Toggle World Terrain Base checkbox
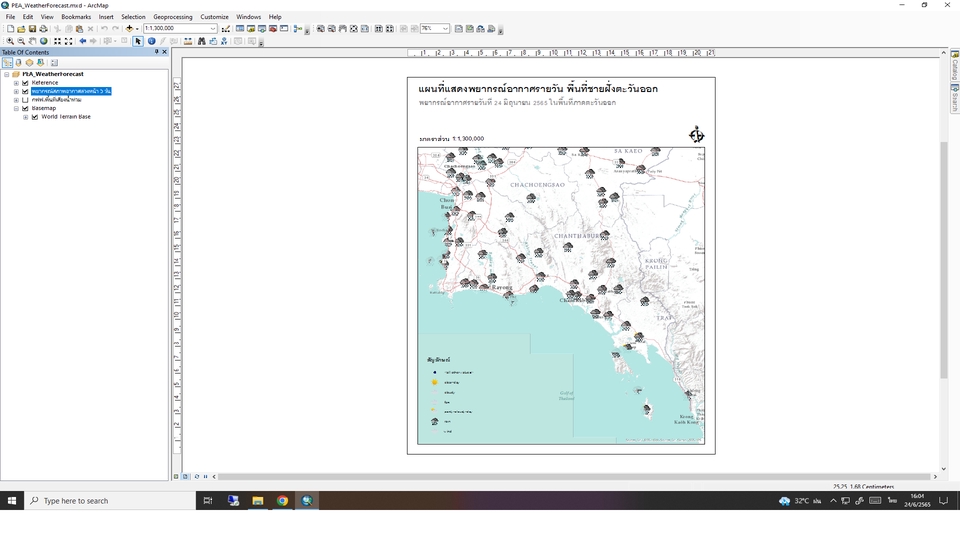The height and width of the screenshot is (540, 960). point(35,117)
